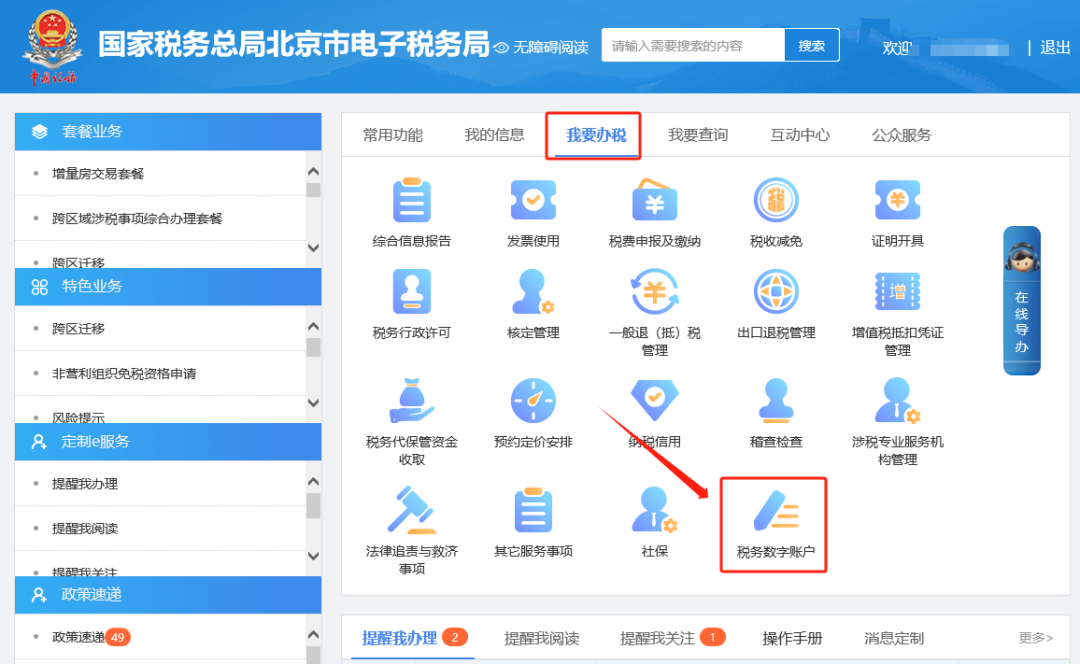Focus the search content input field
Screen dimensions: 1080x664
point(693,45)
